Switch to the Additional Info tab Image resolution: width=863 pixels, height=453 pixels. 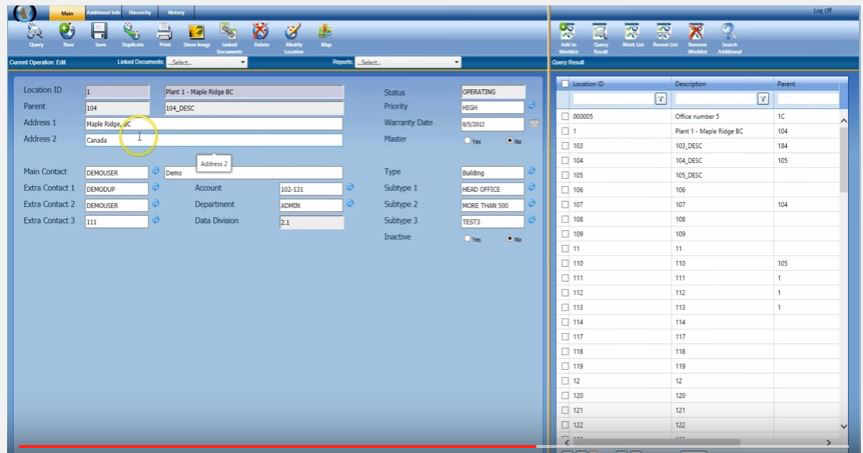pos(103,12)
